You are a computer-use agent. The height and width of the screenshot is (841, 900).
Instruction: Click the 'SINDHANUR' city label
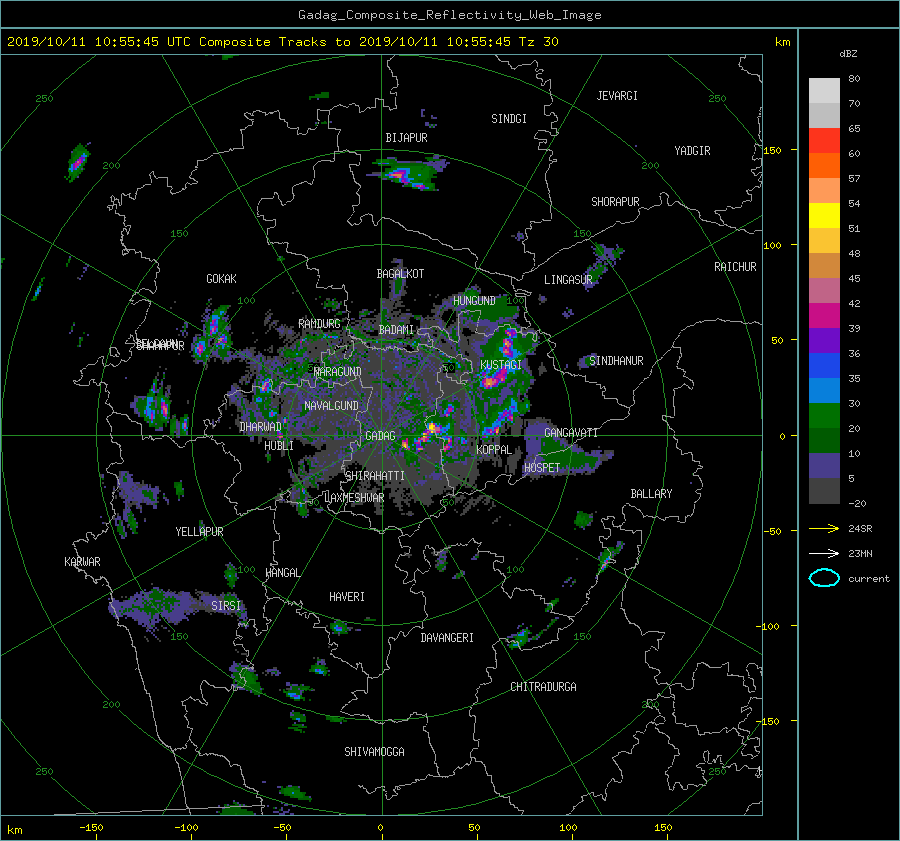616,361
